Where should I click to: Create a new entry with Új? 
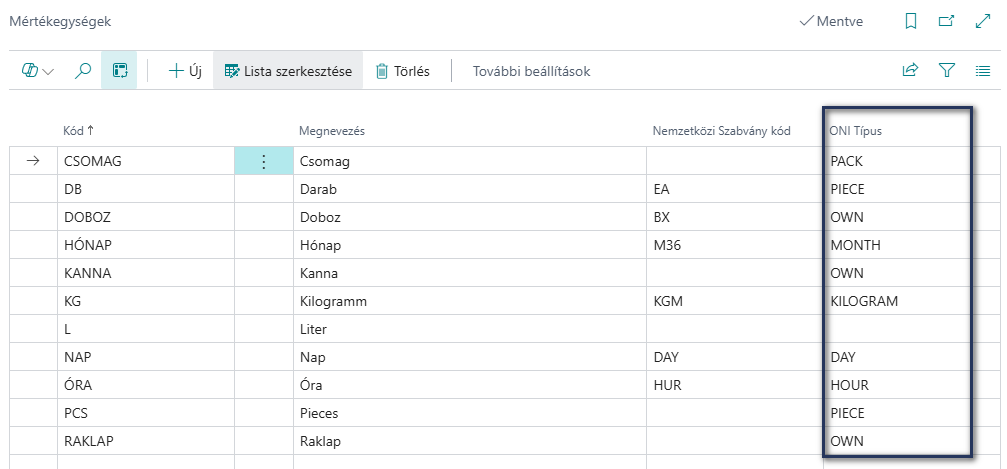pyautogui.click(x=185, y=71)
